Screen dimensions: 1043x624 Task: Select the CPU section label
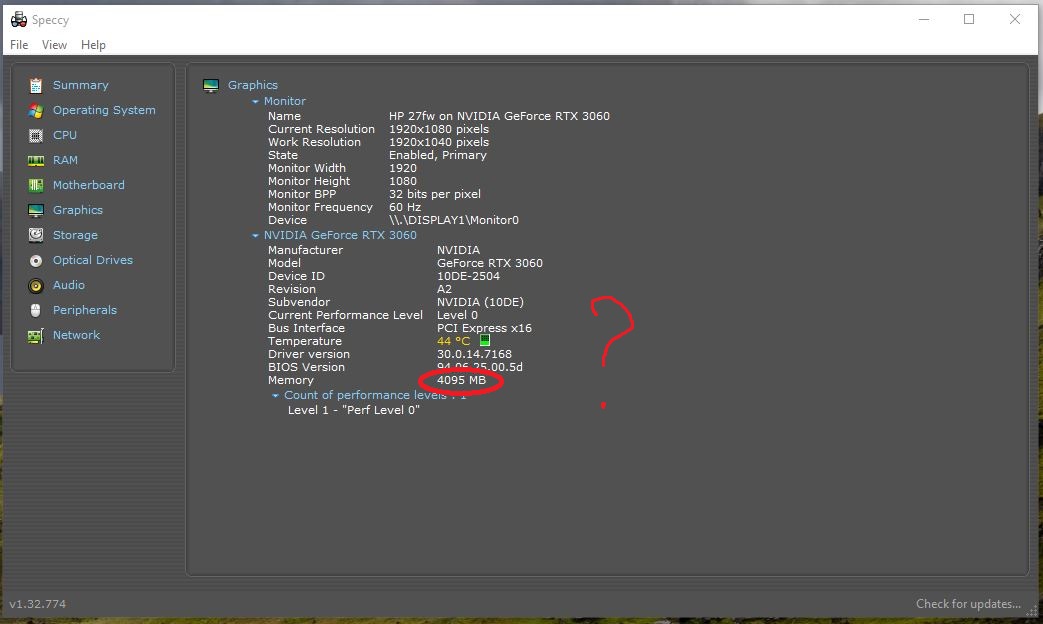(65, 135)
